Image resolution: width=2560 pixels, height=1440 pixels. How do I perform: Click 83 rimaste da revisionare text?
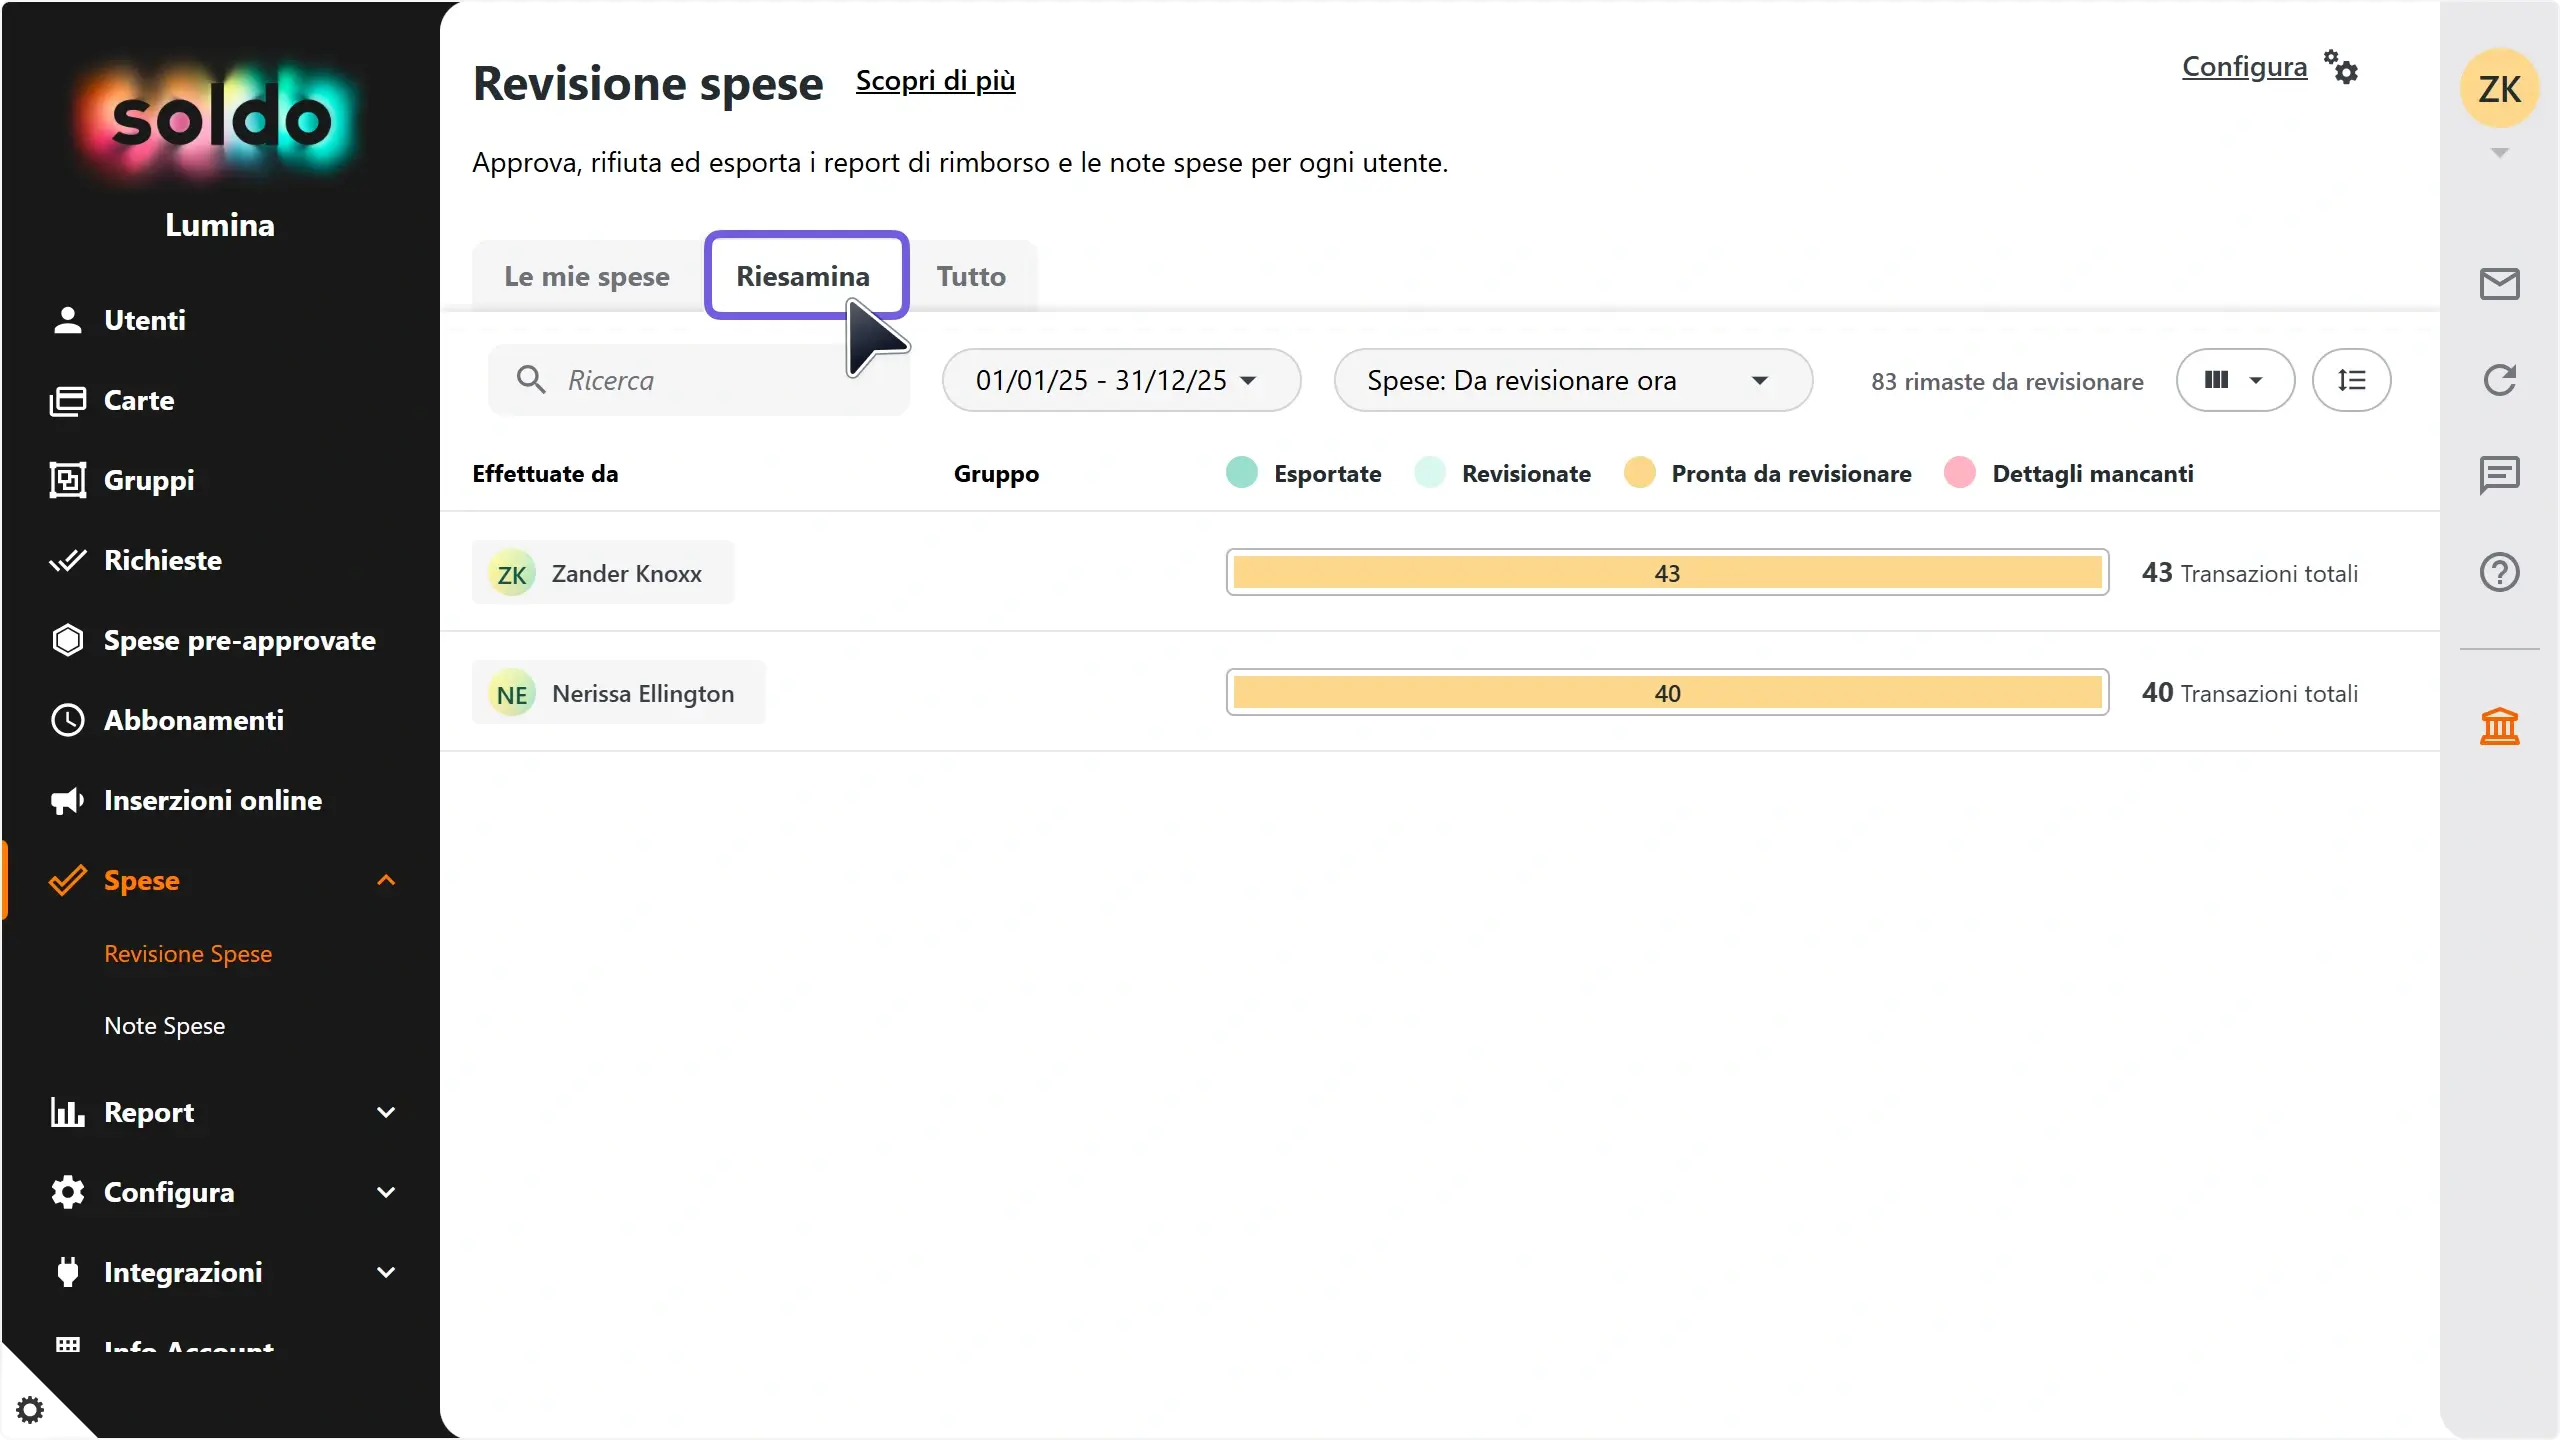point(2007,382)
